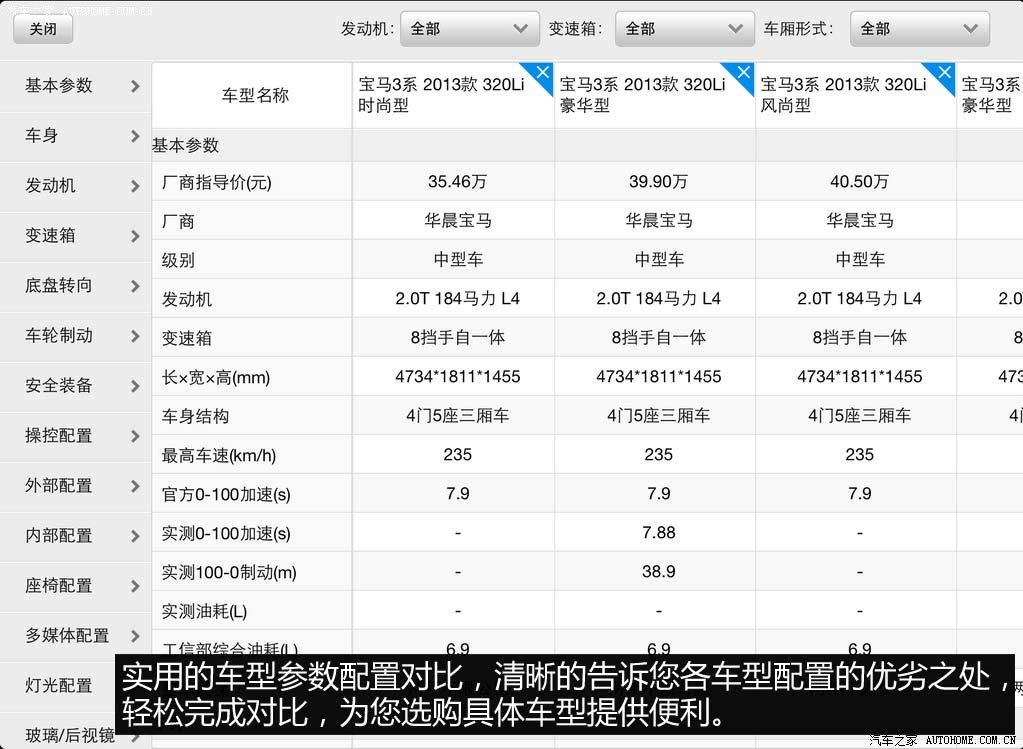
Task: Click the chevron beside 多媒体配置
Action: point(135,636)
